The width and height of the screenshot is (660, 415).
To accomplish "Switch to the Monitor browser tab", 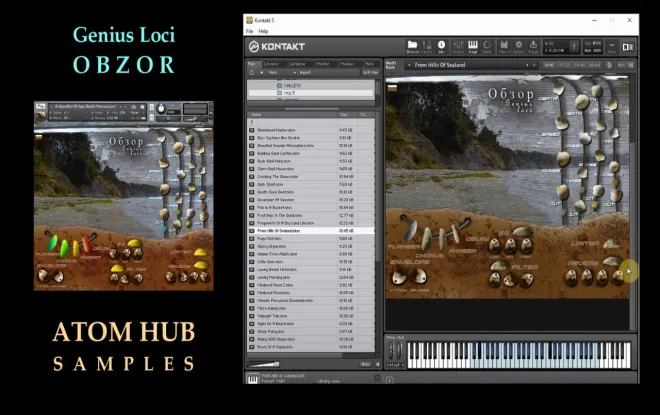I will (323, 64).
